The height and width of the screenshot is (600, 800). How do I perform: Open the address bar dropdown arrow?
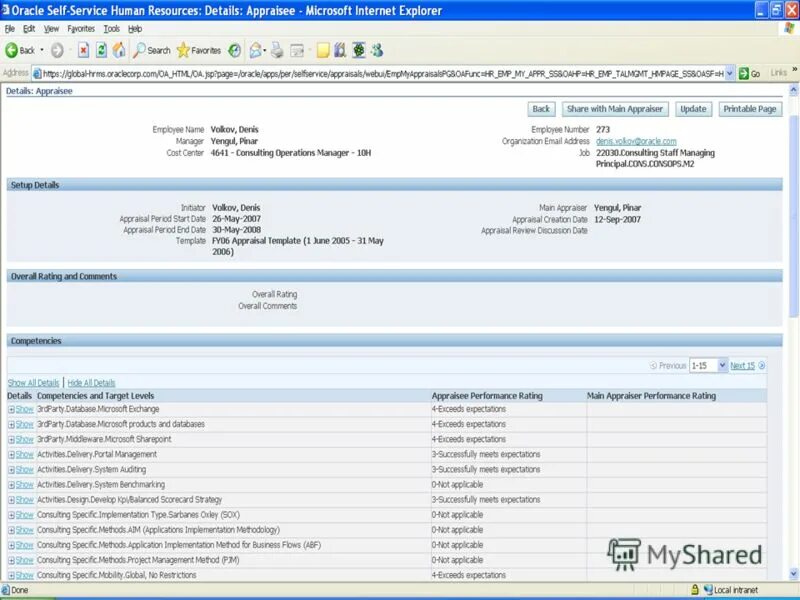[x=730, y=73]
